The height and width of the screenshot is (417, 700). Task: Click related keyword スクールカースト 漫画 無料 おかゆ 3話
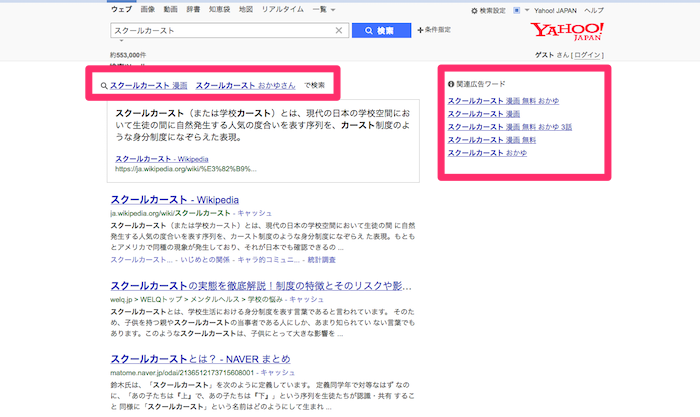point(509,127)
